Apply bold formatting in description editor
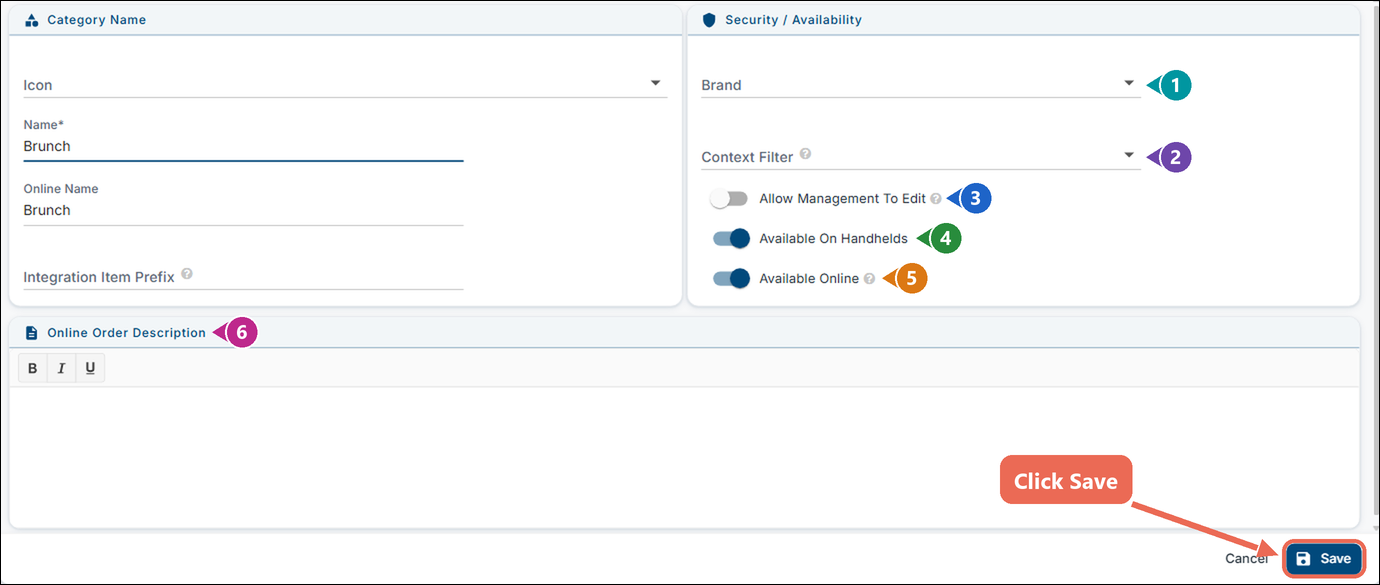 (33, 369)
